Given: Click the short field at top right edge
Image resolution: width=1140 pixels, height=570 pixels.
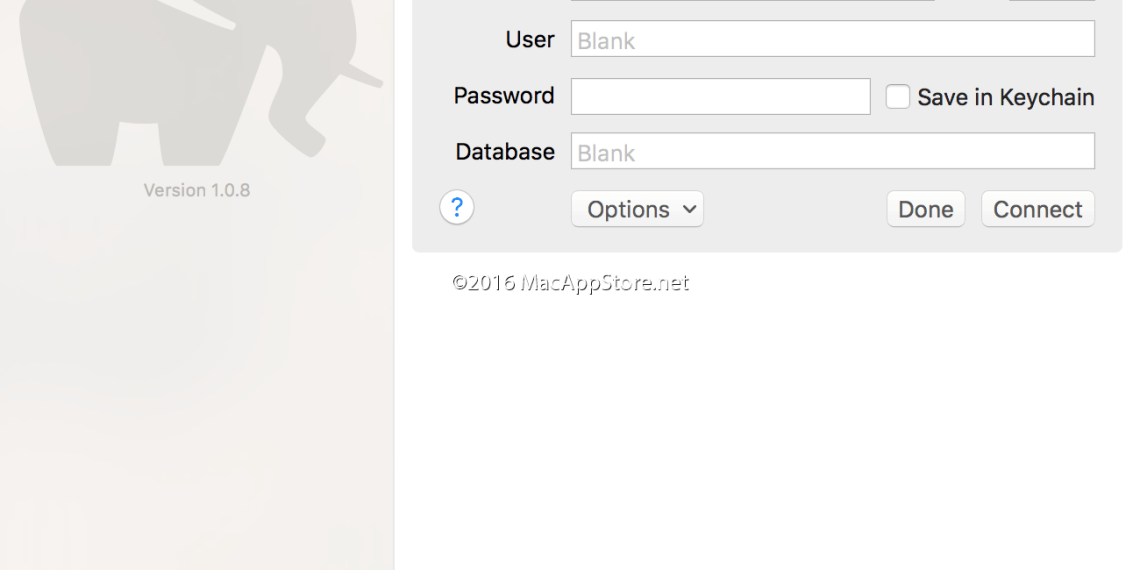Looking at the screenshot, I should [1051, 1].
